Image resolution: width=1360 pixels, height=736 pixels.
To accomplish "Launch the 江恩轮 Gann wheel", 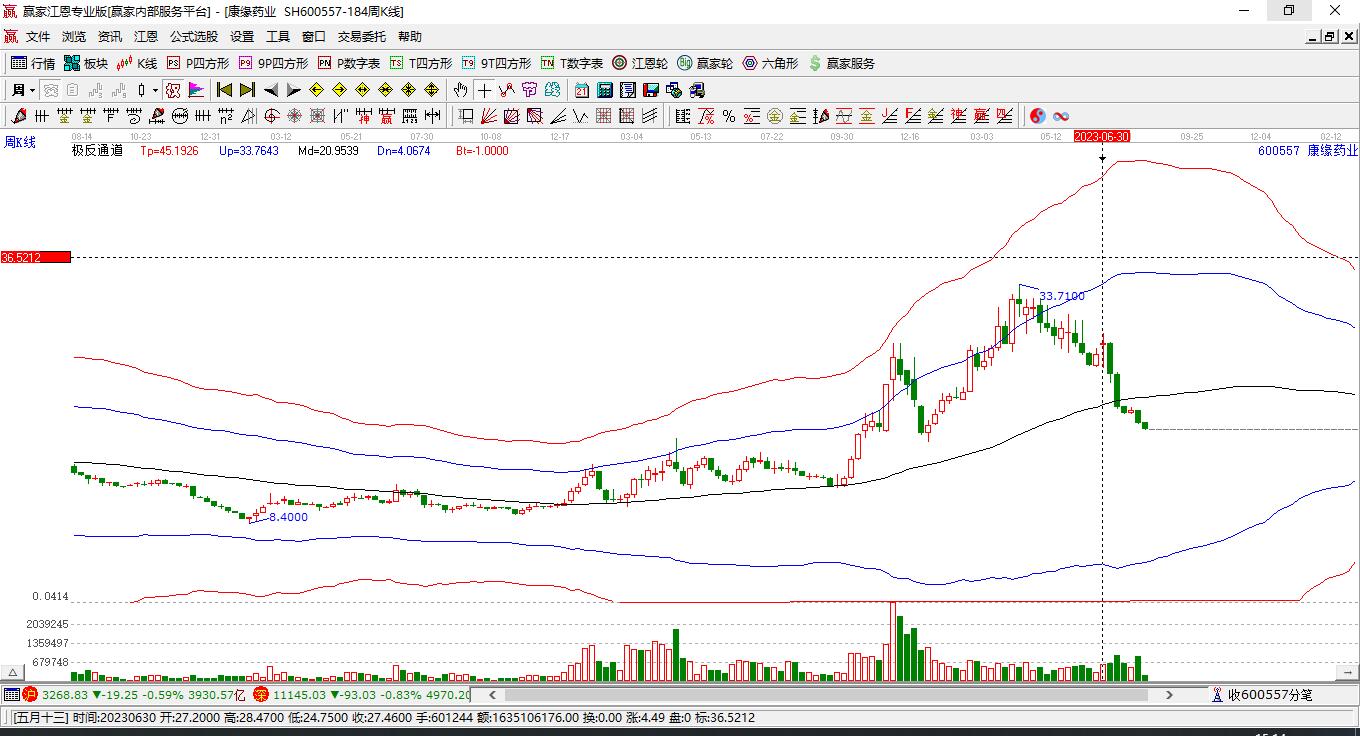I will [x=640, y=63].
